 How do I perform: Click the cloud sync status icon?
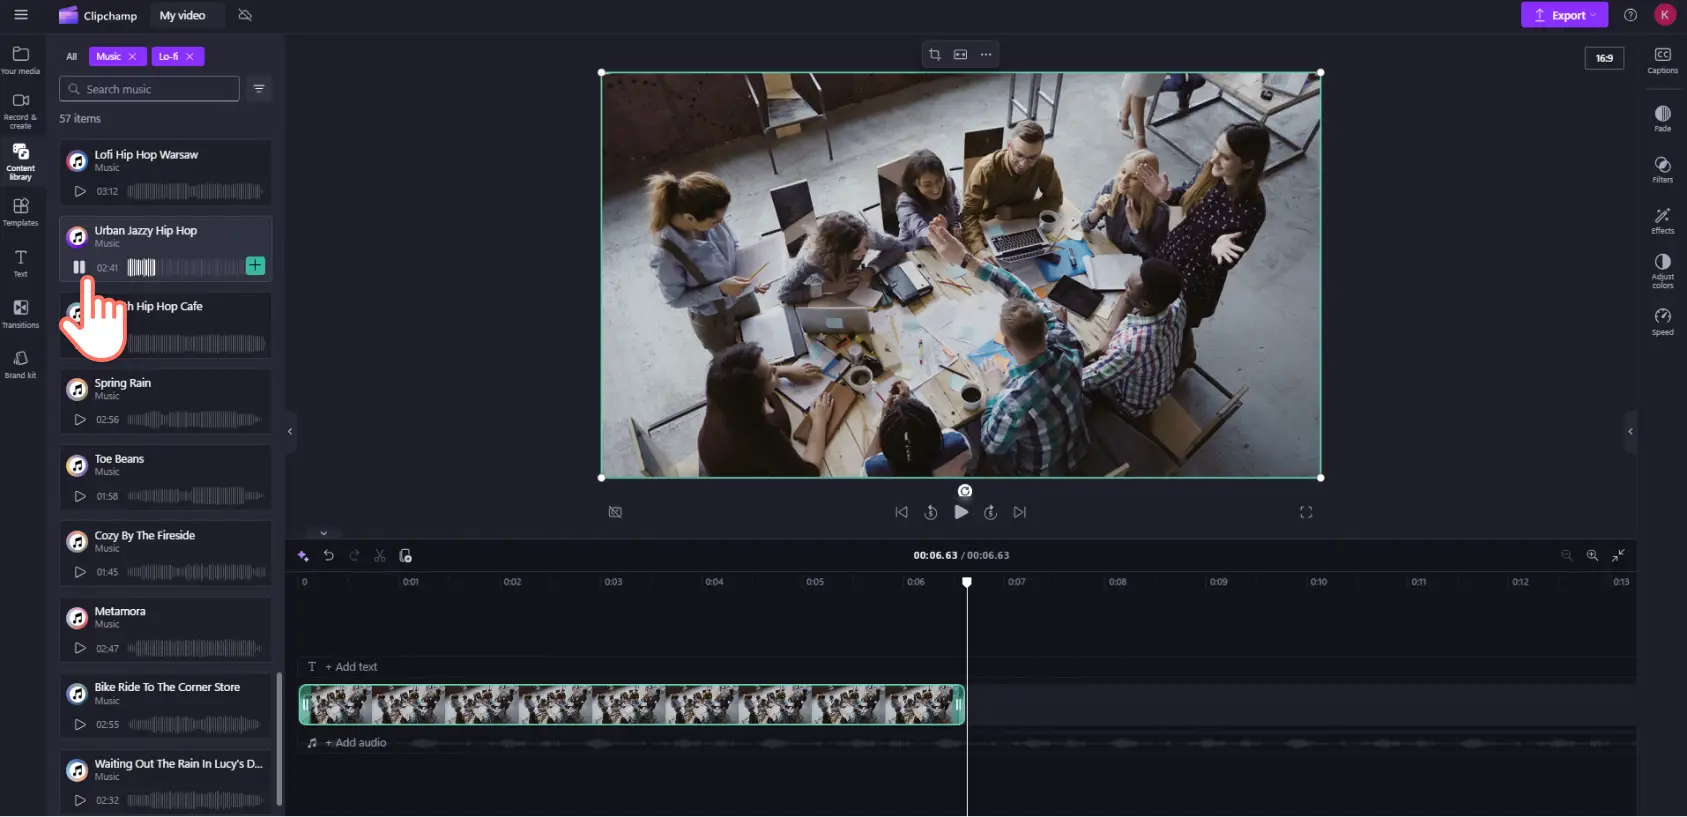tap(245, 15)
